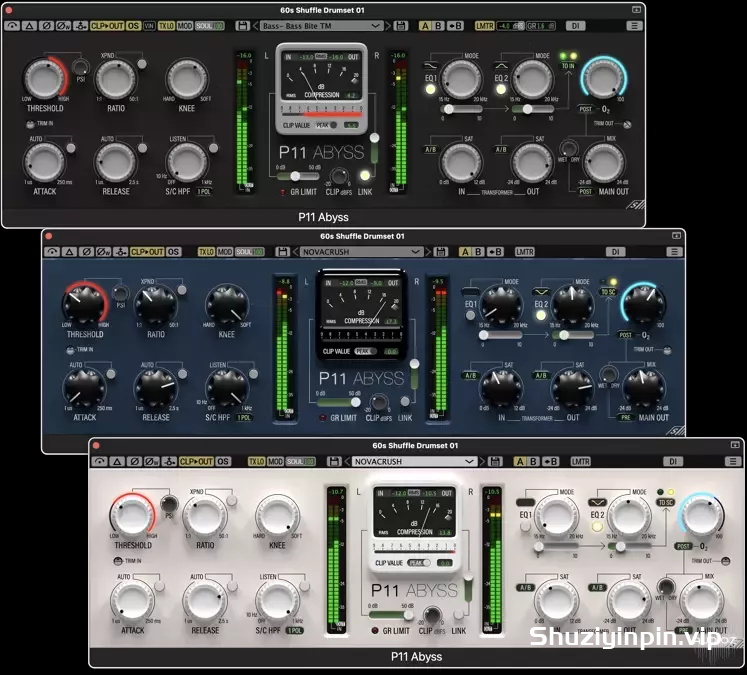
Task: Toggle LMTR limiter in top dark window
Action: pos(485,26)
